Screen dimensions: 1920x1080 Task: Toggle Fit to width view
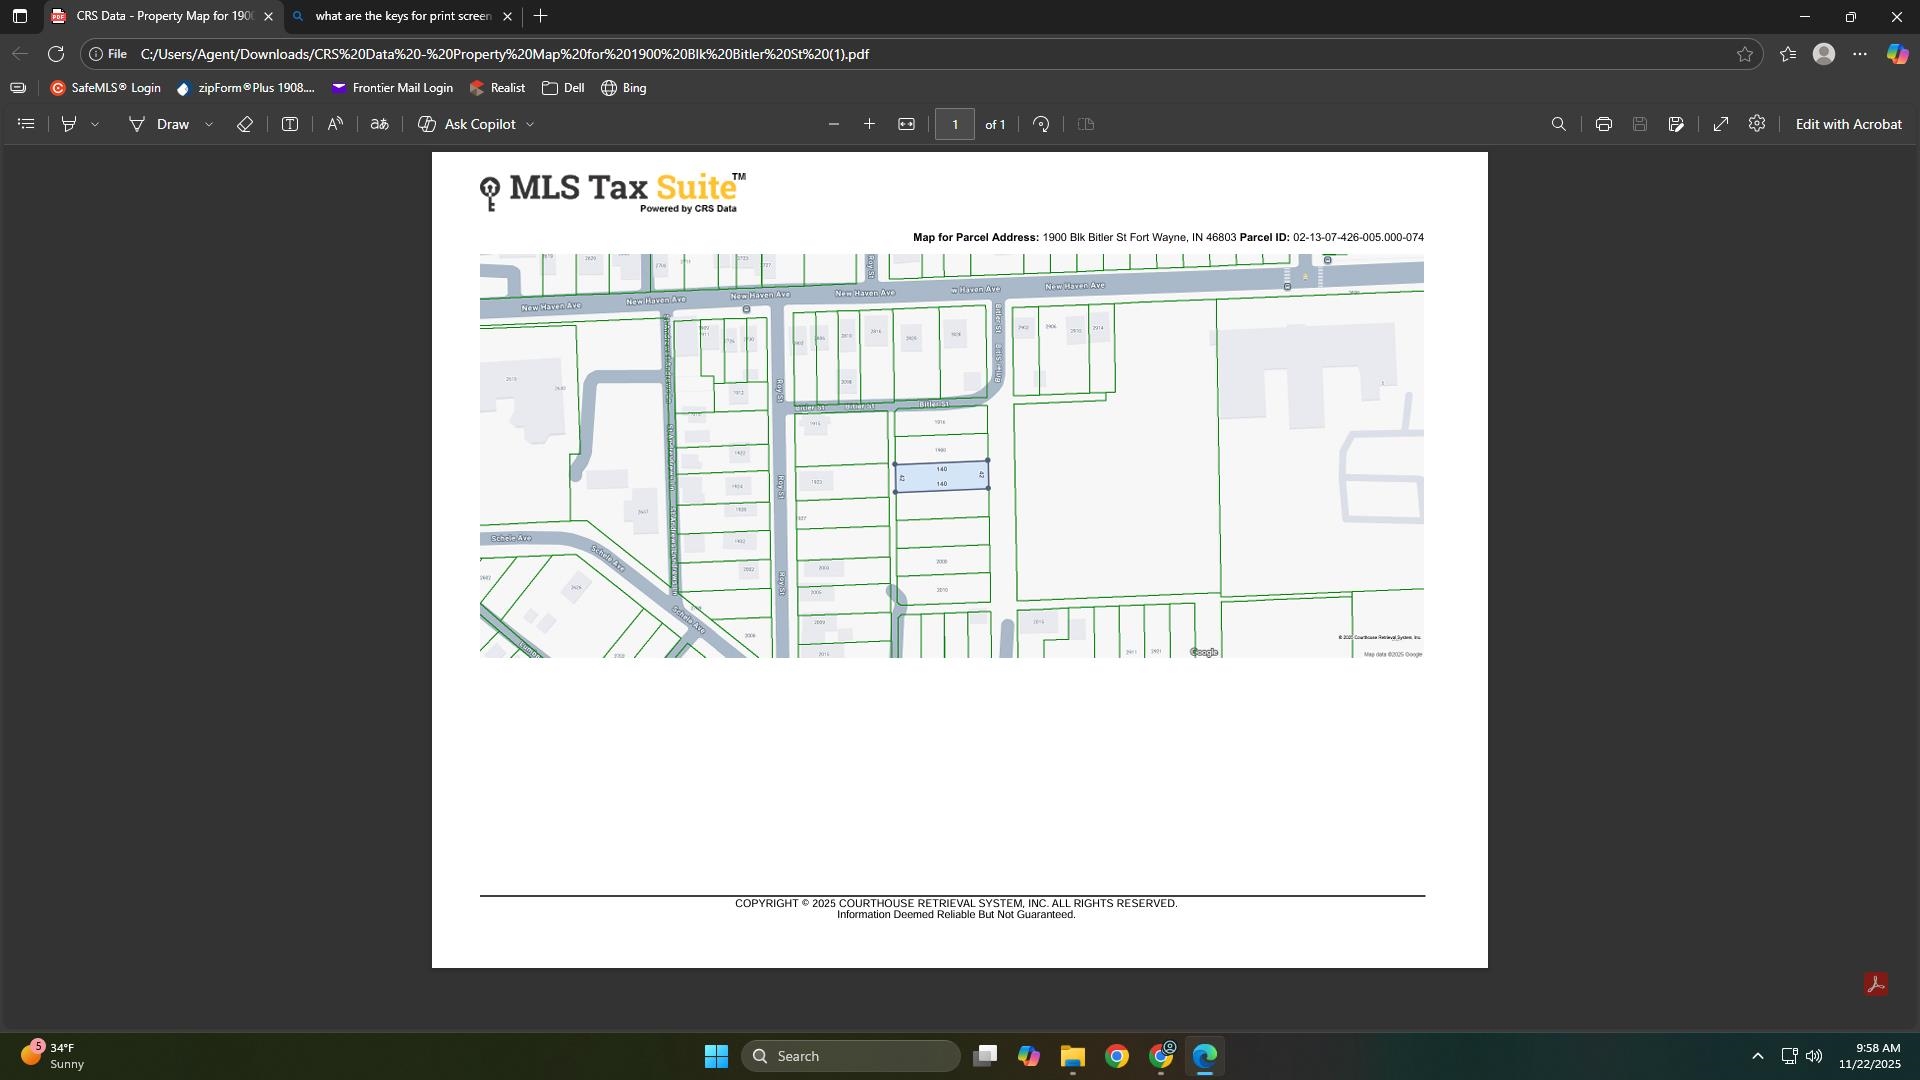point(906,124)
